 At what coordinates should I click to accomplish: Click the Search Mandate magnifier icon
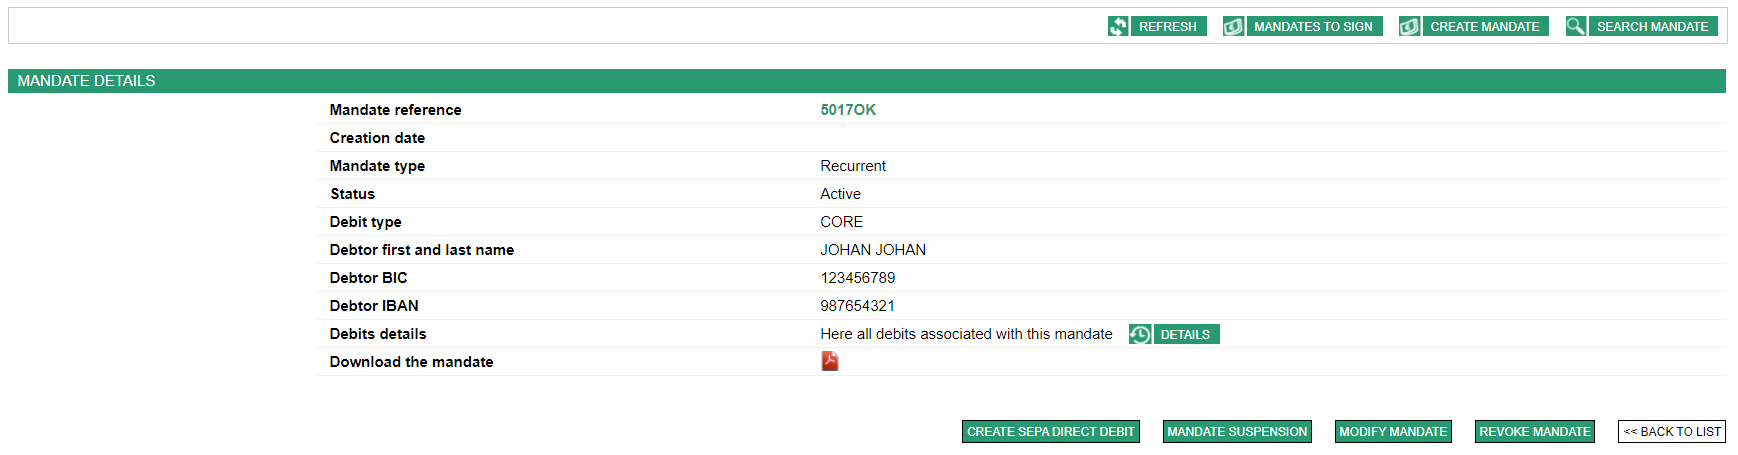coord(1576,27)
